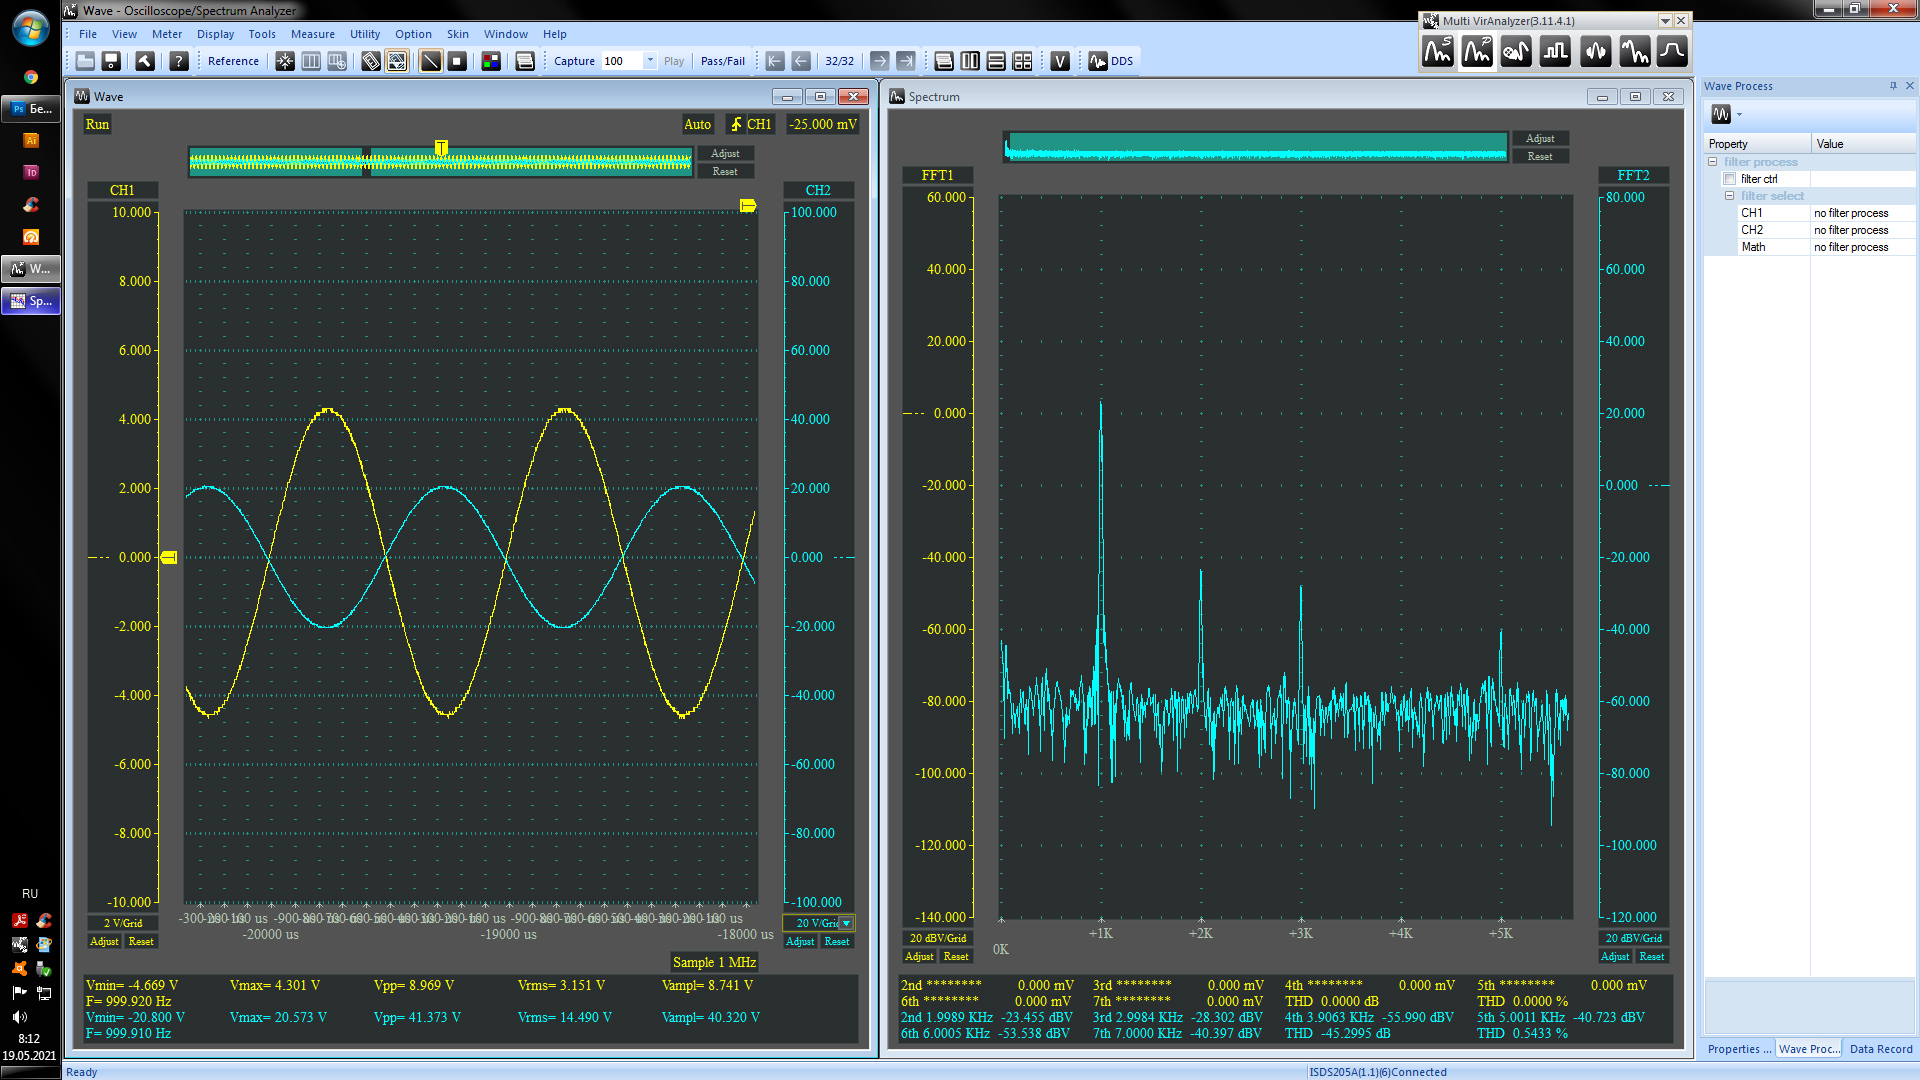1920x1080 pixels.
Task: Enable the filter ctrl checkbox
Action: [1729, 179]
